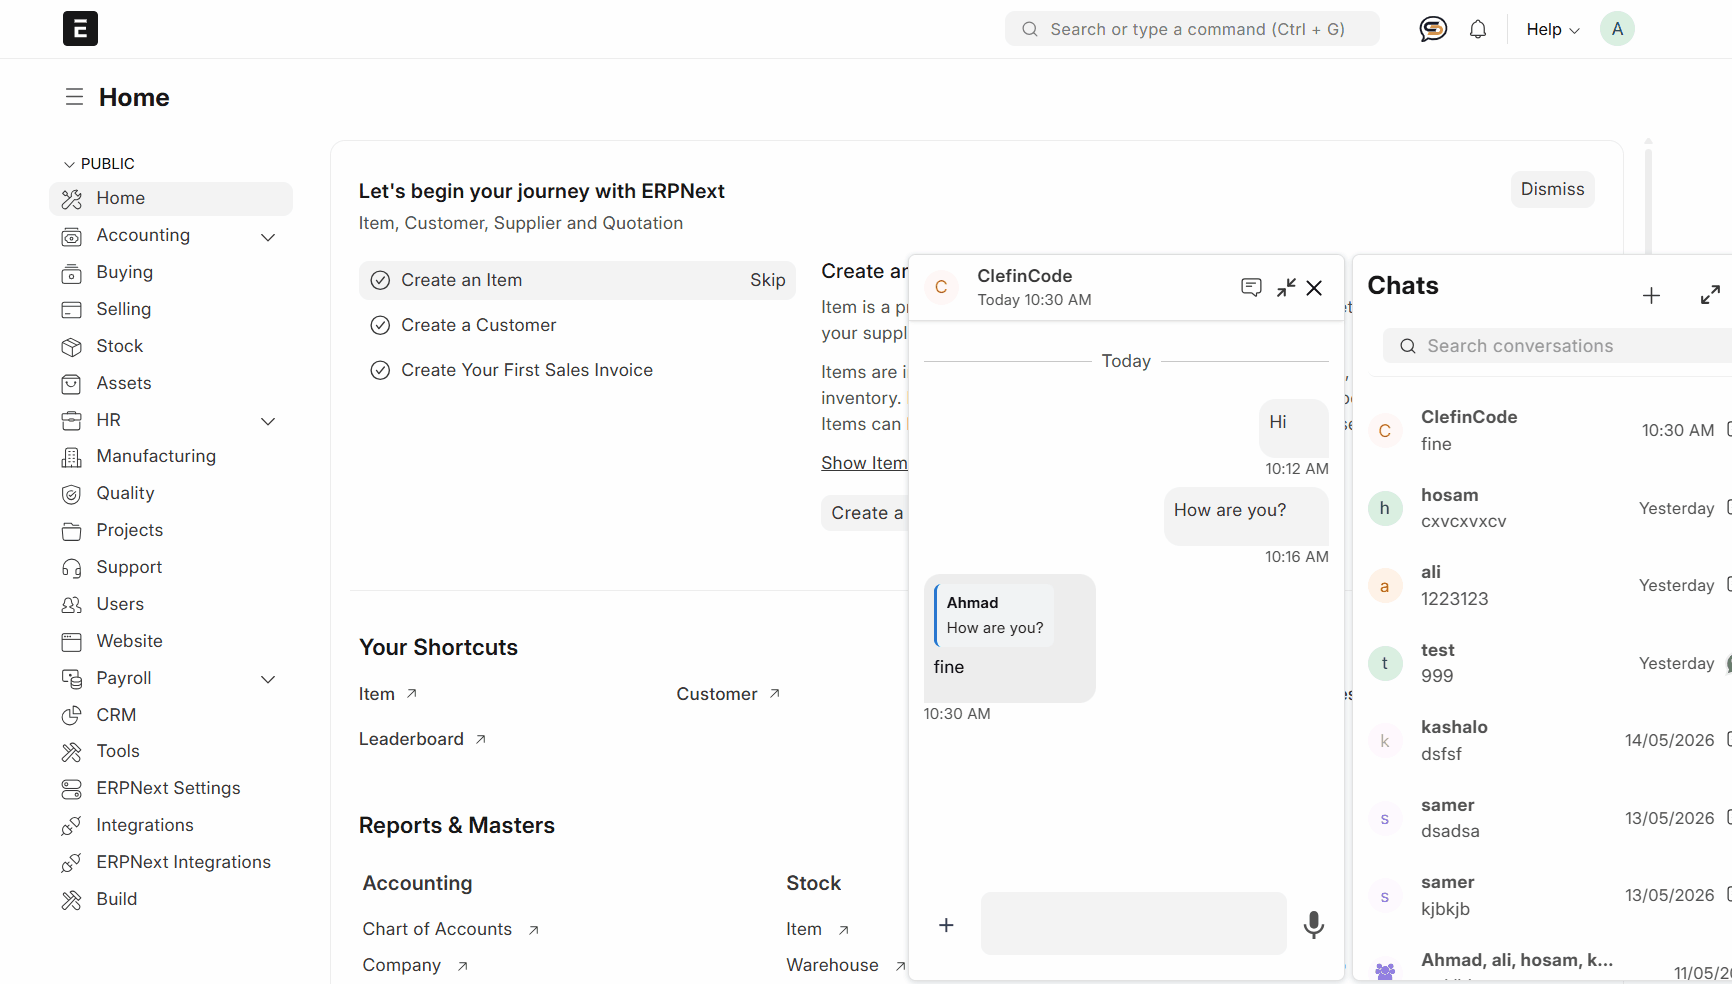
Task: Click the Support headset icon in sidebar
Action: pyautogui.click(x=72, y=568)
